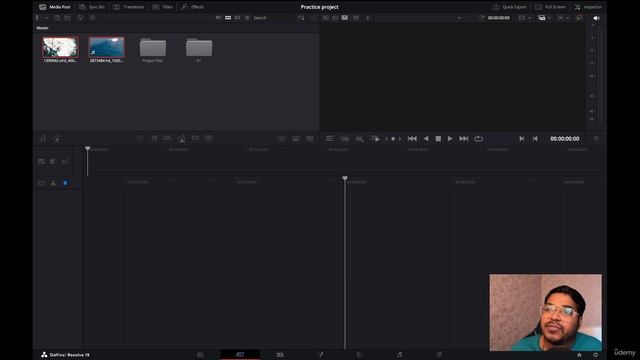Open Project Settings gear icon
Viewport: 640px width, 360px height.
point(596,355)
